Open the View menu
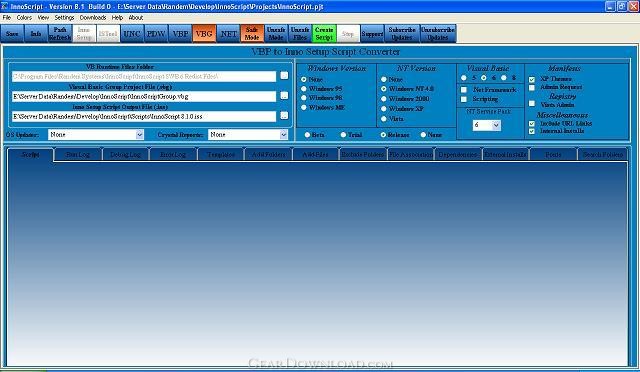 click(x=43, y=18)
